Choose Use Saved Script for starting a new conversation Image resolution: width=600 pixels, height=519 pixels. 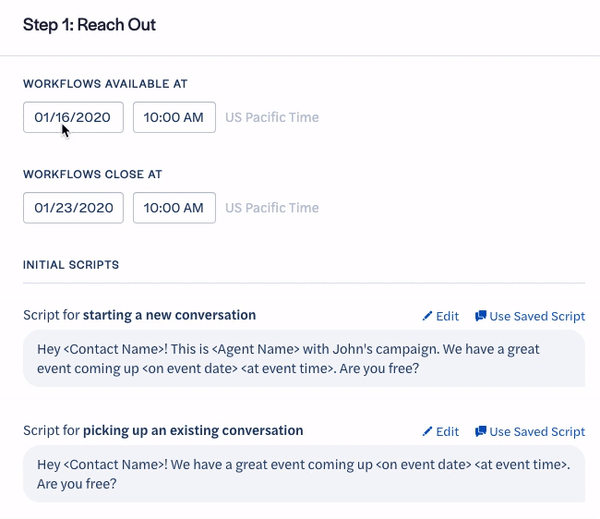pyautogui.click(x=536, y=316)
